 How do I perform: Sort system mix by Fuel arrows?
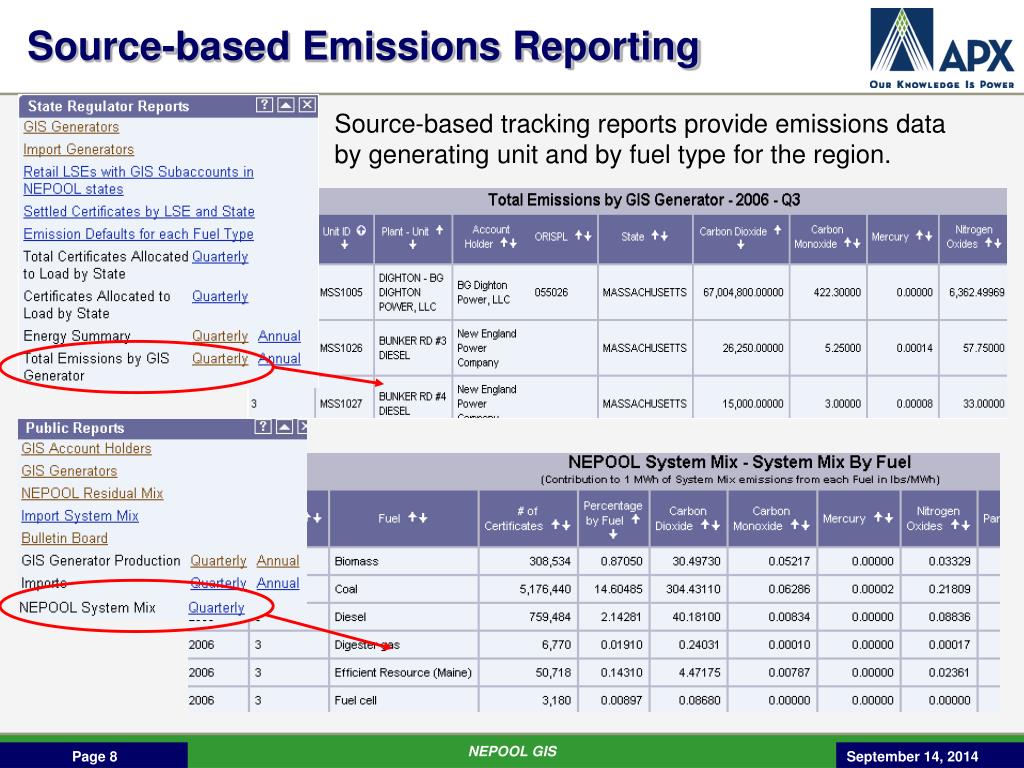pos(418,518)
